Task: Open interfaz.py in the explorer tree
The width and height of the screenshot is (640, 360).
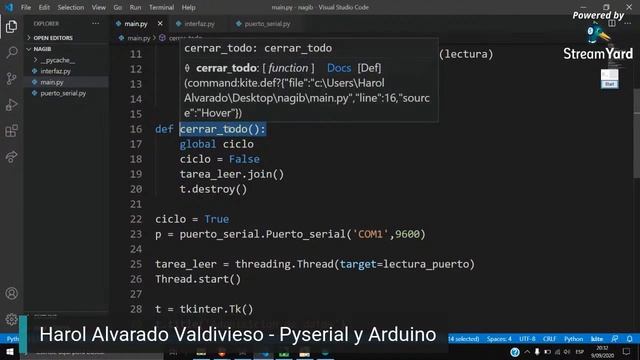Action: tap(66, 71)
